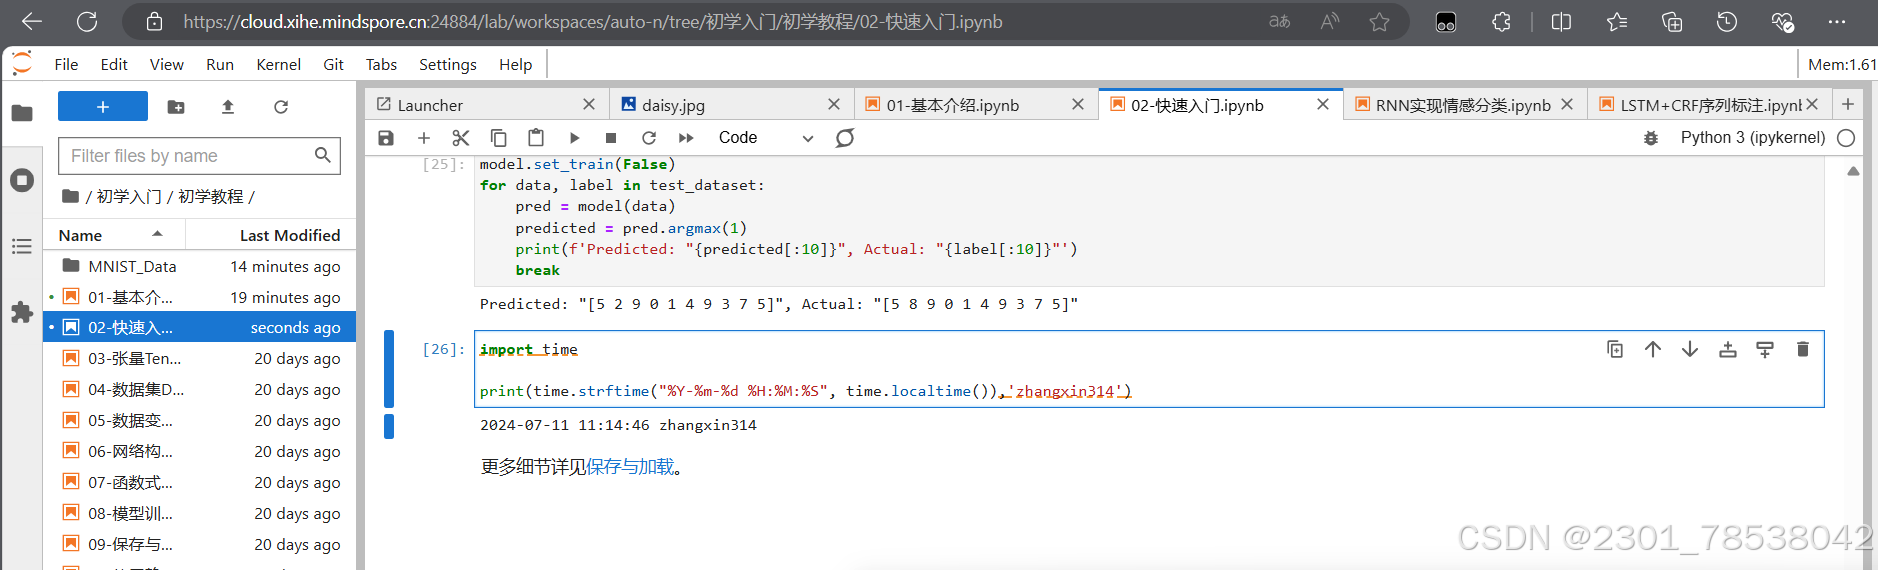The width and height of the screenshot is (1878, 570).
Task: Navigate to 初学入门 in breadcrumb path
Action: coord(129,196)
